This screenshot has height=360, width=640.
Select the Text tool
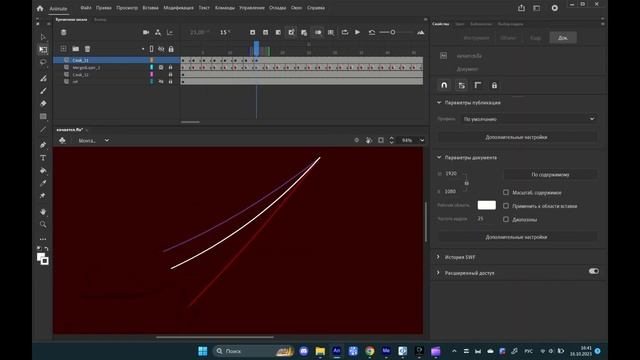coord(43,158)
